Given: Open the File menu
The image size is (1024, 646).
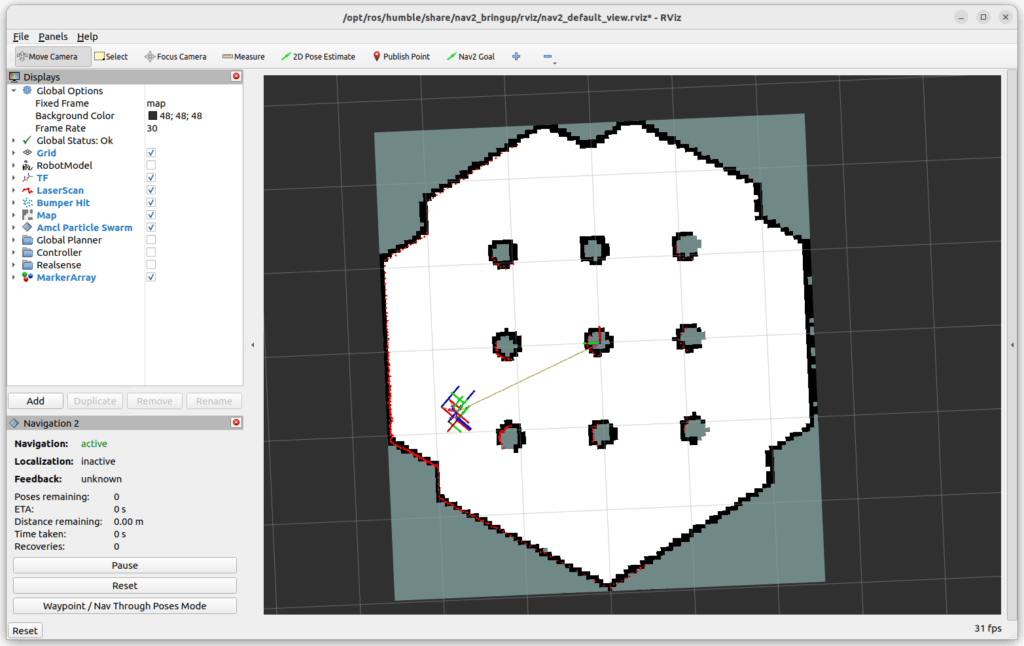Looking at the screenshot, I should point(21,37).
